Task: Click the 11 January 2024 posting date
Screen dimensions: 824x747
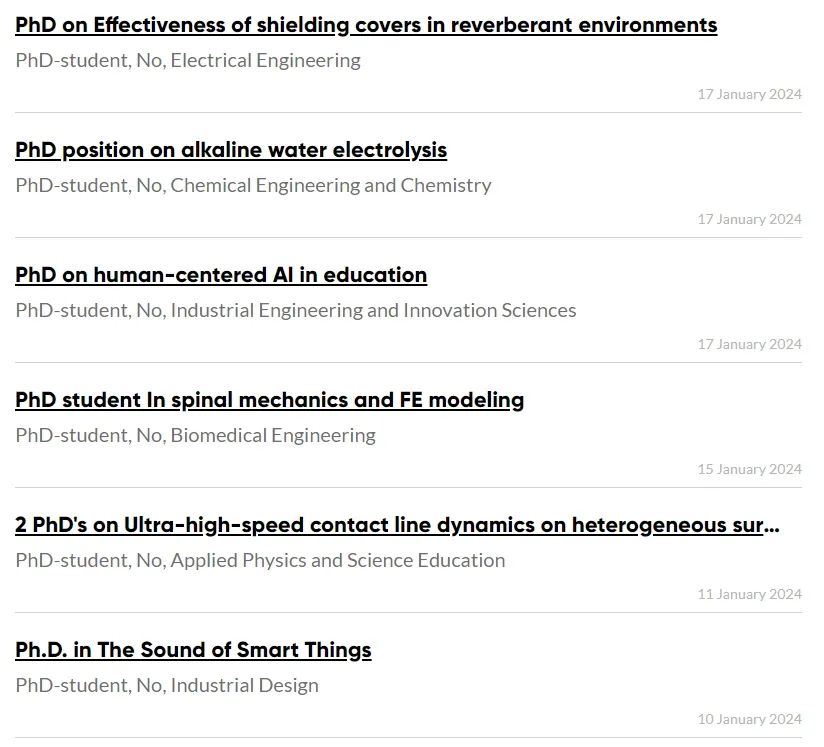Action: [749, 595]
